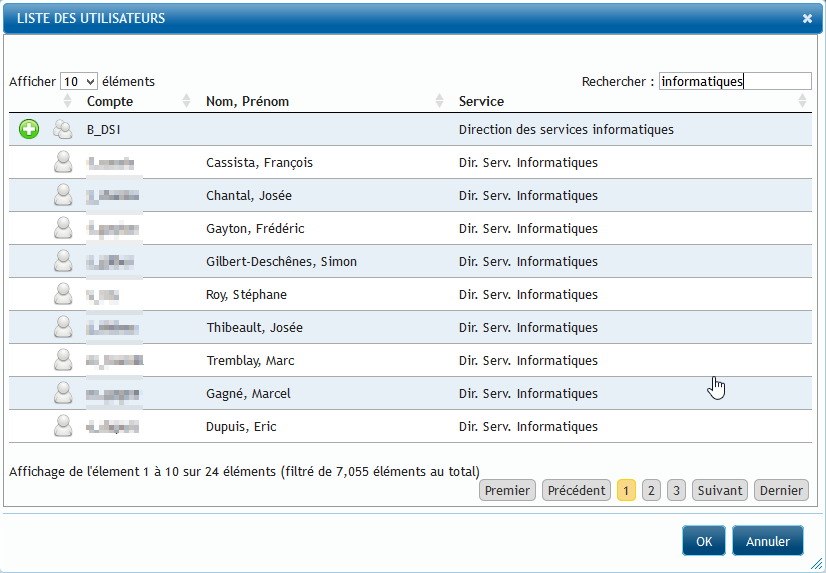The width and height of the screenshot is (826, 573).
Task: Click the Dernier pagination button
Action: (781, 490)
